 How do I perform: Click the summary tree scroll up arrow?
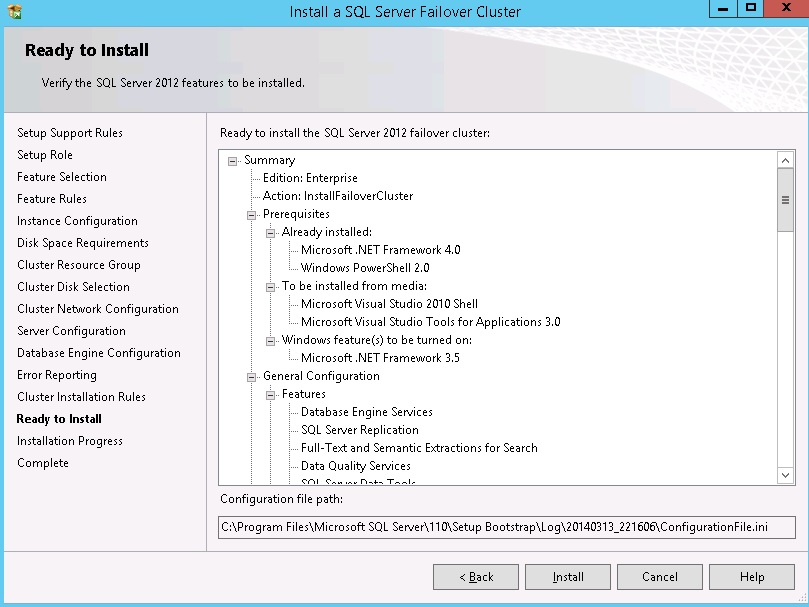point(785,160)
